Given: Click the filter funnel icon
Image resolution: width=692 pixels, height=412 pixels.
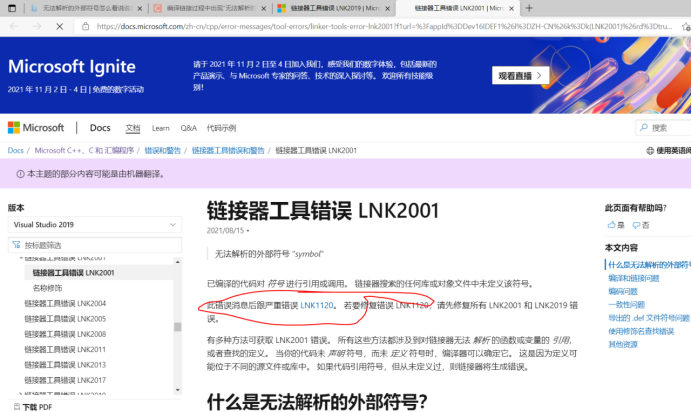Looking at the screenshot, I should click(x=16, y=245).
